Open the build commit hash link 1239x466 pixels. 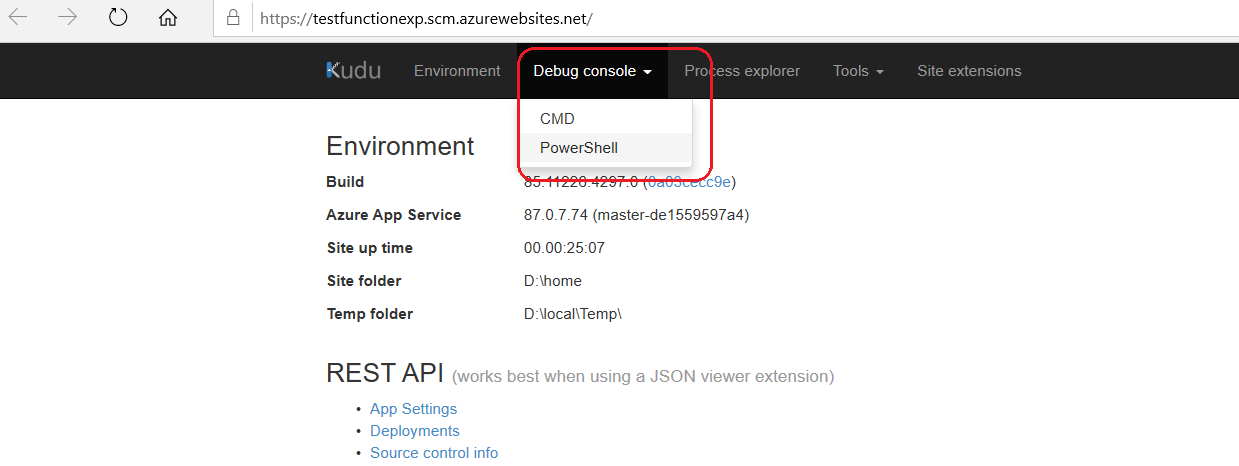[690, 182]
